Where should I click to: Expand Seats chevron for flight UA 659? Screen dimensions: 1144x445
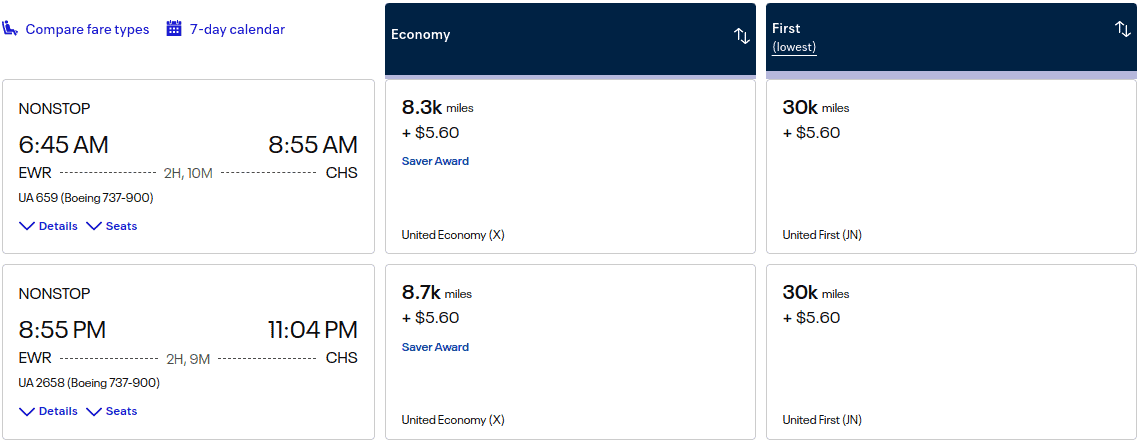pyautogui.click(x=94, y=226)
